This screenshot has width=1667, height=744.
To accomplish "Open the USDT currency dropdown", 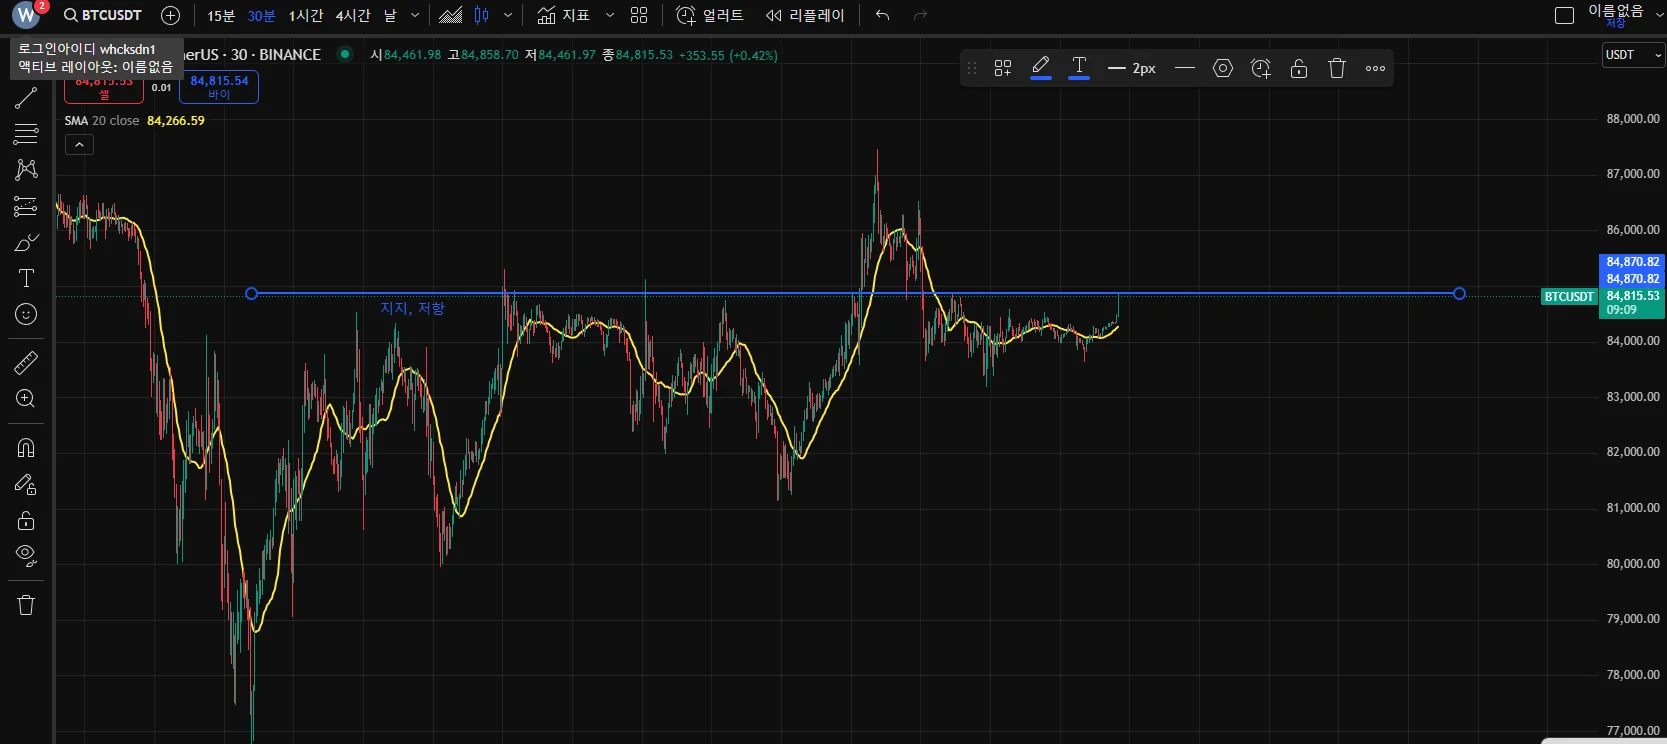I will pos(1634,55).
